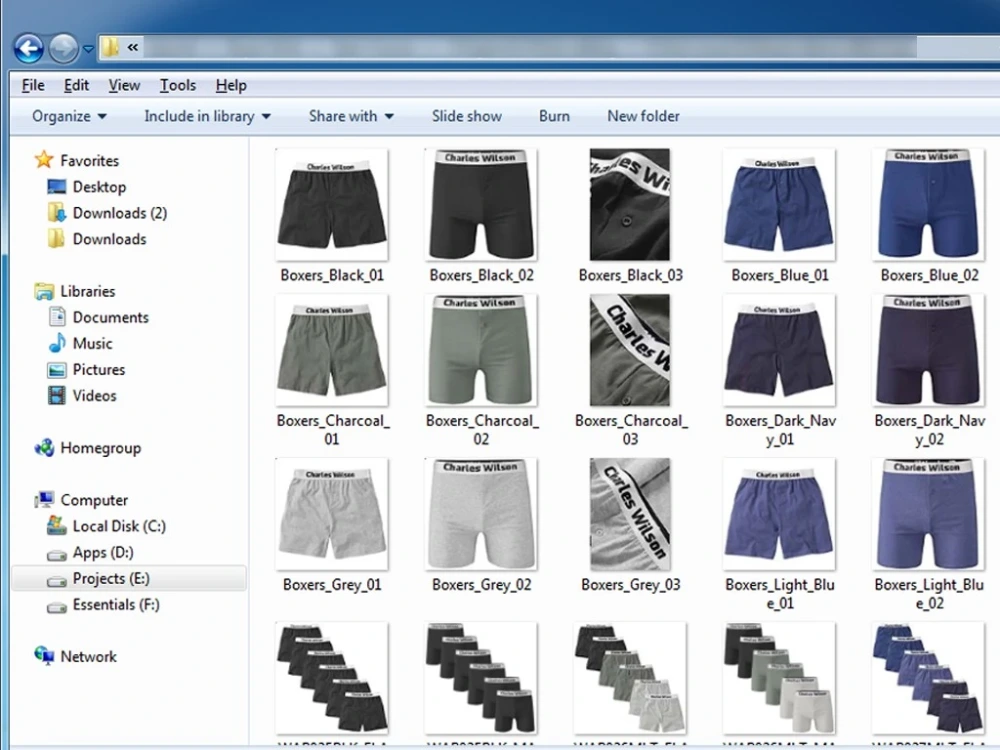1000x750 pixels.
Task: Select the Boxers_Charcoal_02 thumbnail
Action: tap(482, 349)
